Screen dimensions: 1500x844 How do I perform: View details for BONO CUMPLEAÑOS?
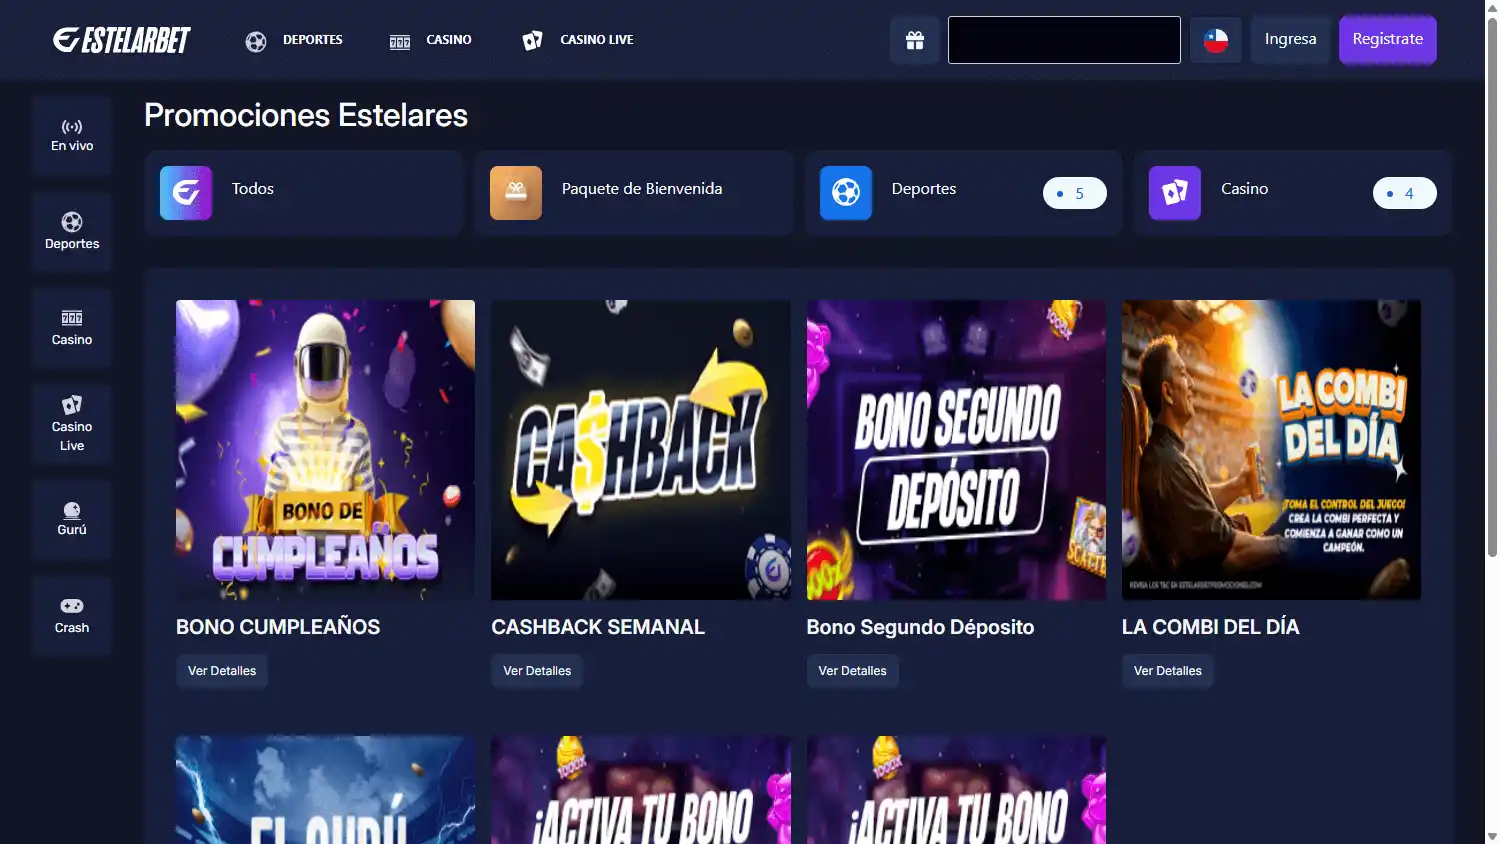pyautogui.click(x=222, y=671)
